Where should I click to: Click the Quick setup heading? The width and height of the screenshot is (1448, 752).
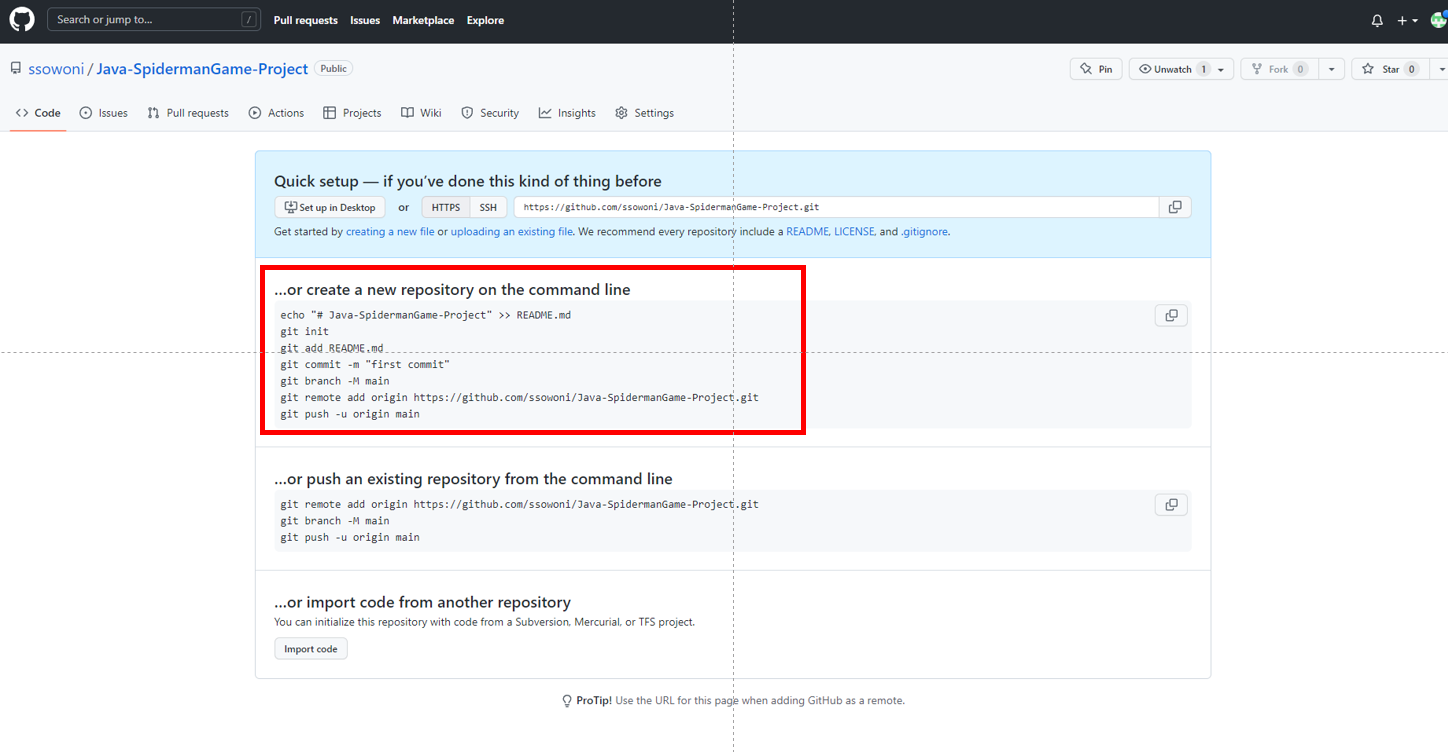[468, 181]
